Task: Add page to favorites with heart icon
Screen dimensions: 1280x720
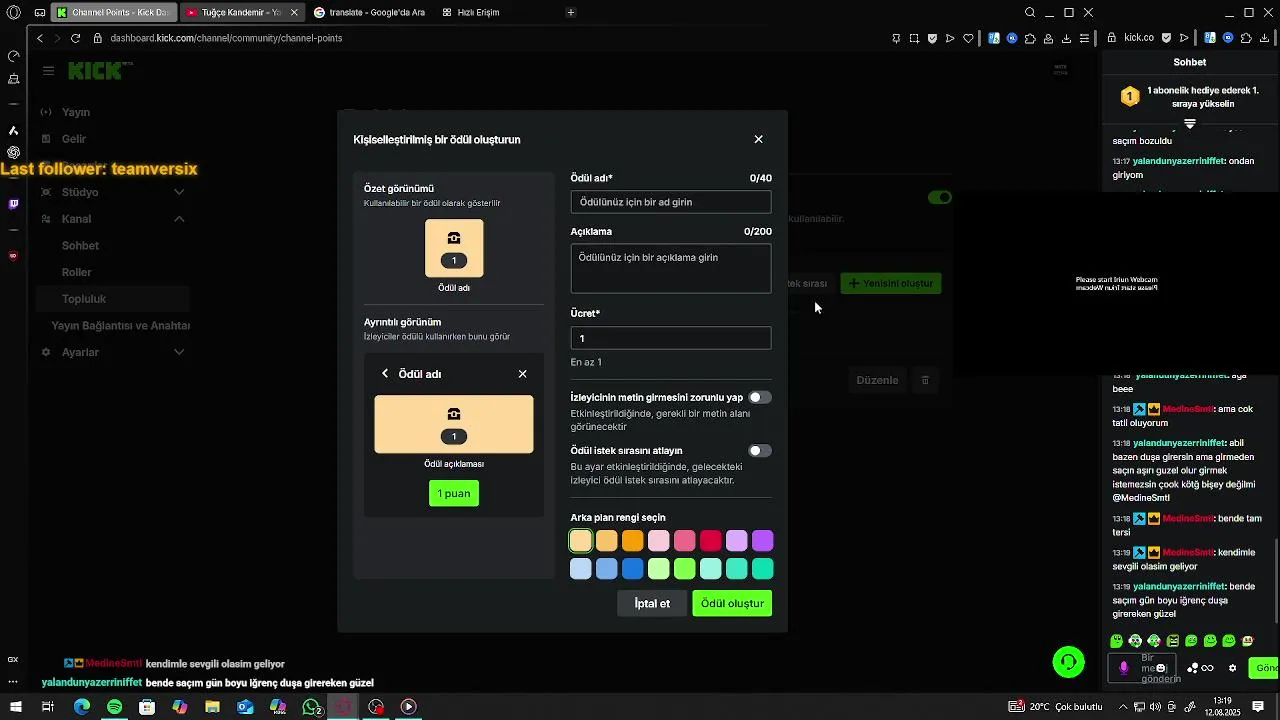Action: (968, 38)
